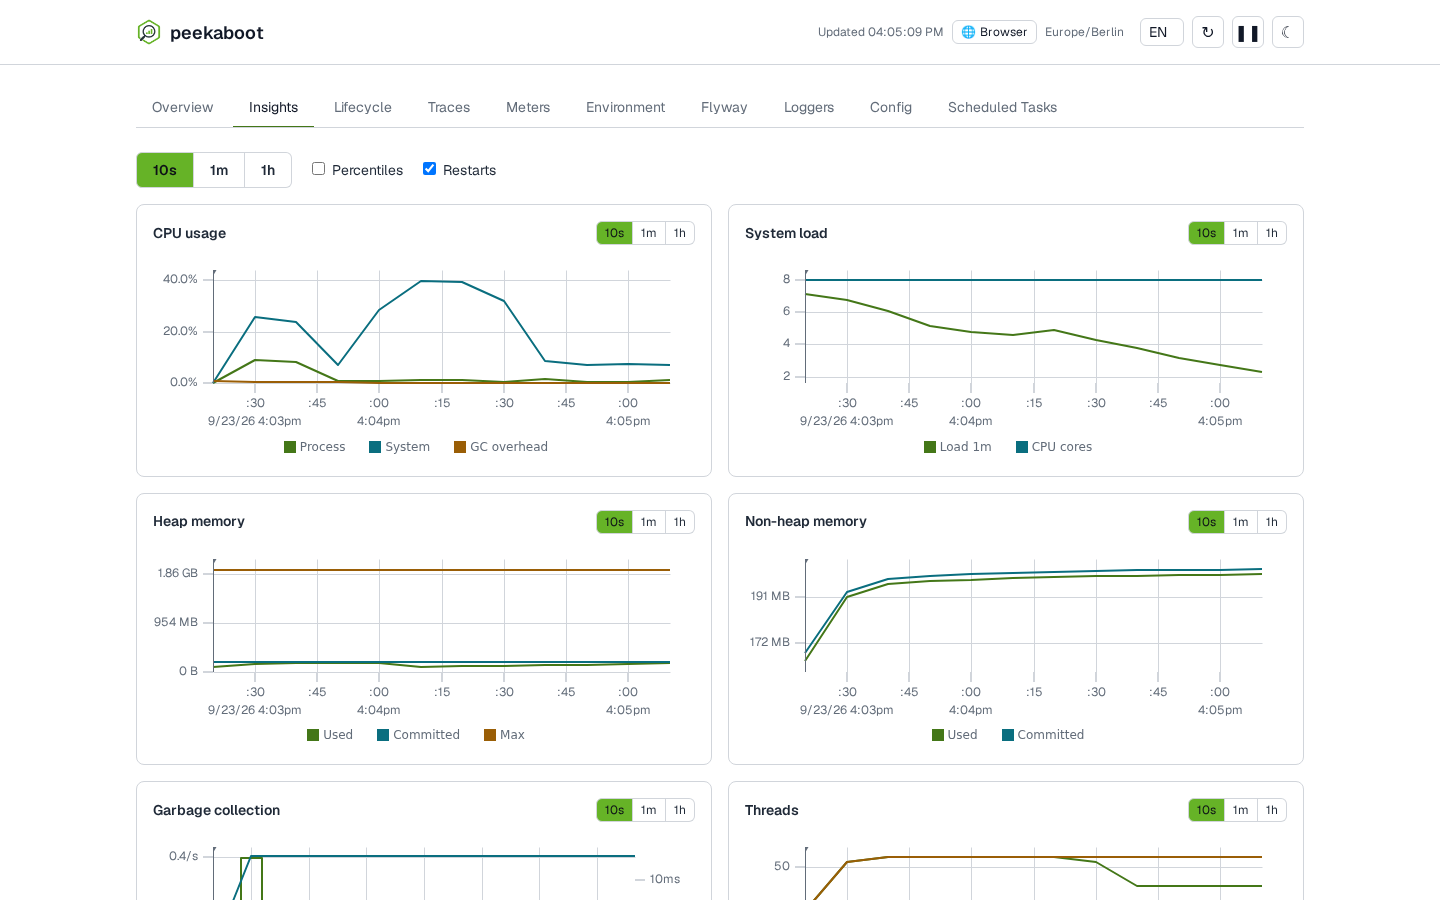Click the Browser timezone globe button
Image resolution: width=1440 pixels, height=900 pixels.
point(994,32)
